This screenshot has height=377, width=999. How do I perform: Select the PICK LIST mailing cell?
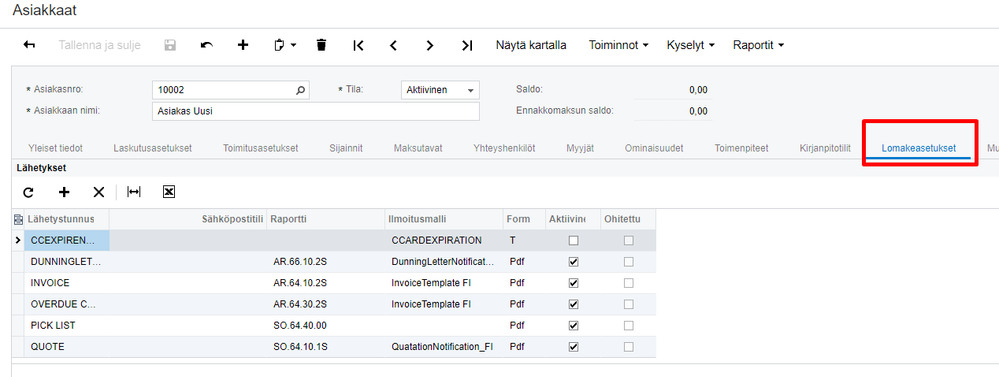(x=67, y=325)
